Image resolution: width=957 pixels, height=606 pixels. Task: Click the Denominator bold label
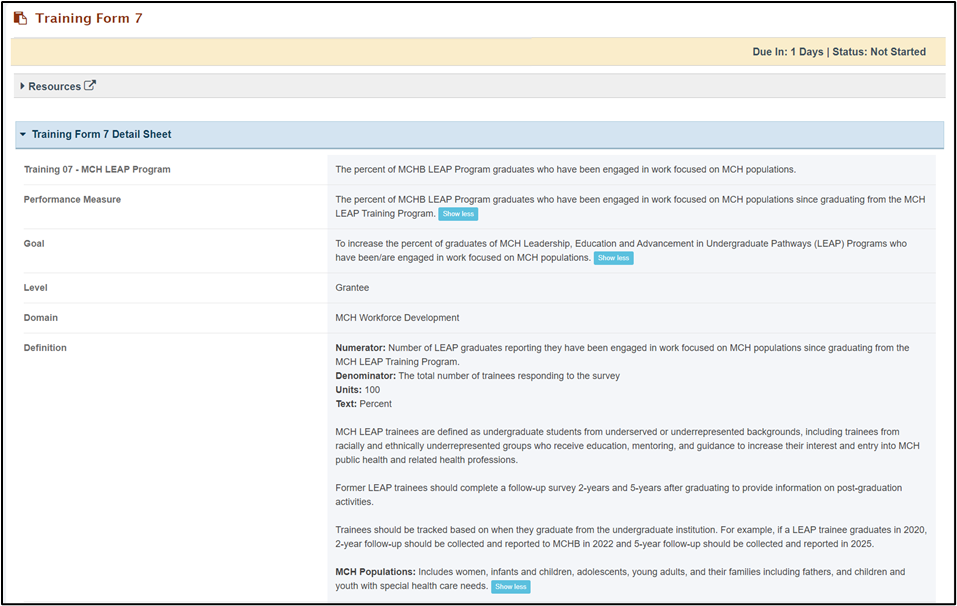(x=366, y=376)
